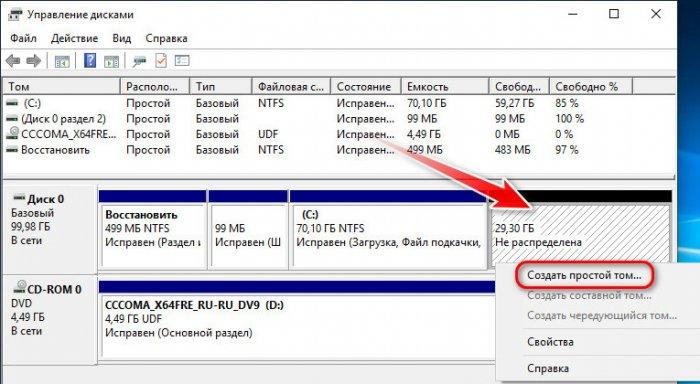Sort by the Состояние column header

[x=366, y=86]
